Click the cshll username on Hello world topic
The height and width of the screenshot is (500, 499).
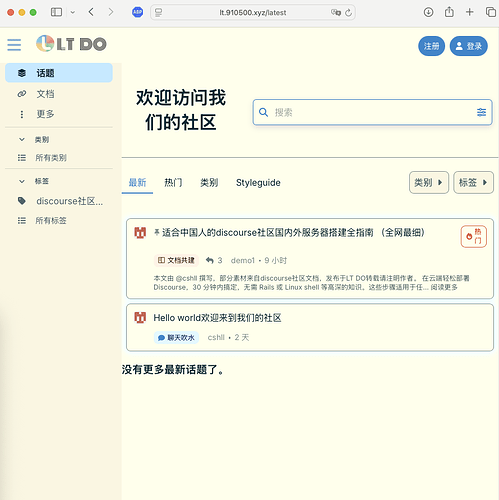(216, 337)
